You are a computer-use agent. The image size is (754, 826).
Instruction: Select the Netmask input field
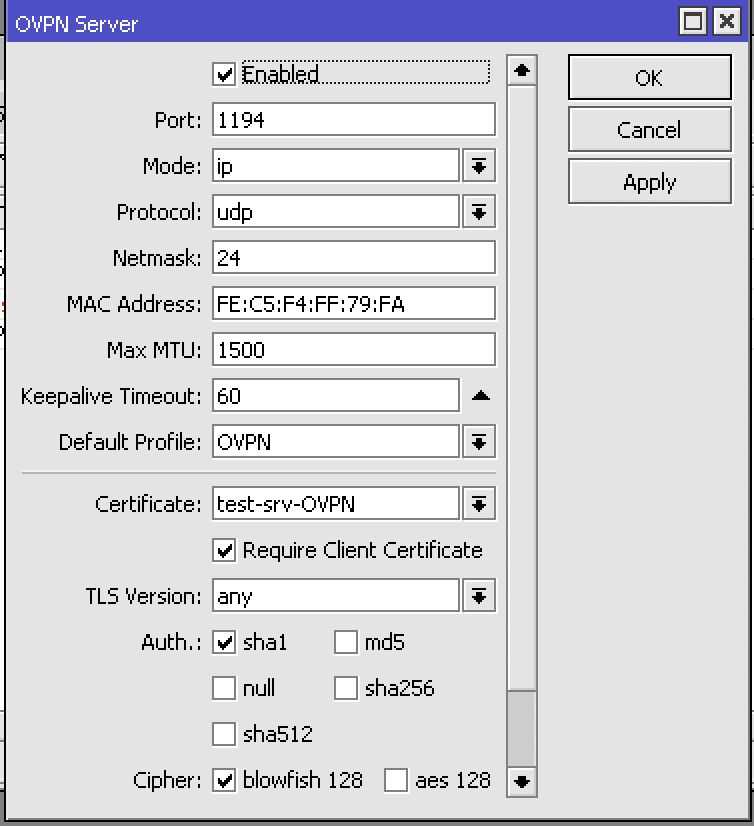pyautogui.click(x=354, y=258)
